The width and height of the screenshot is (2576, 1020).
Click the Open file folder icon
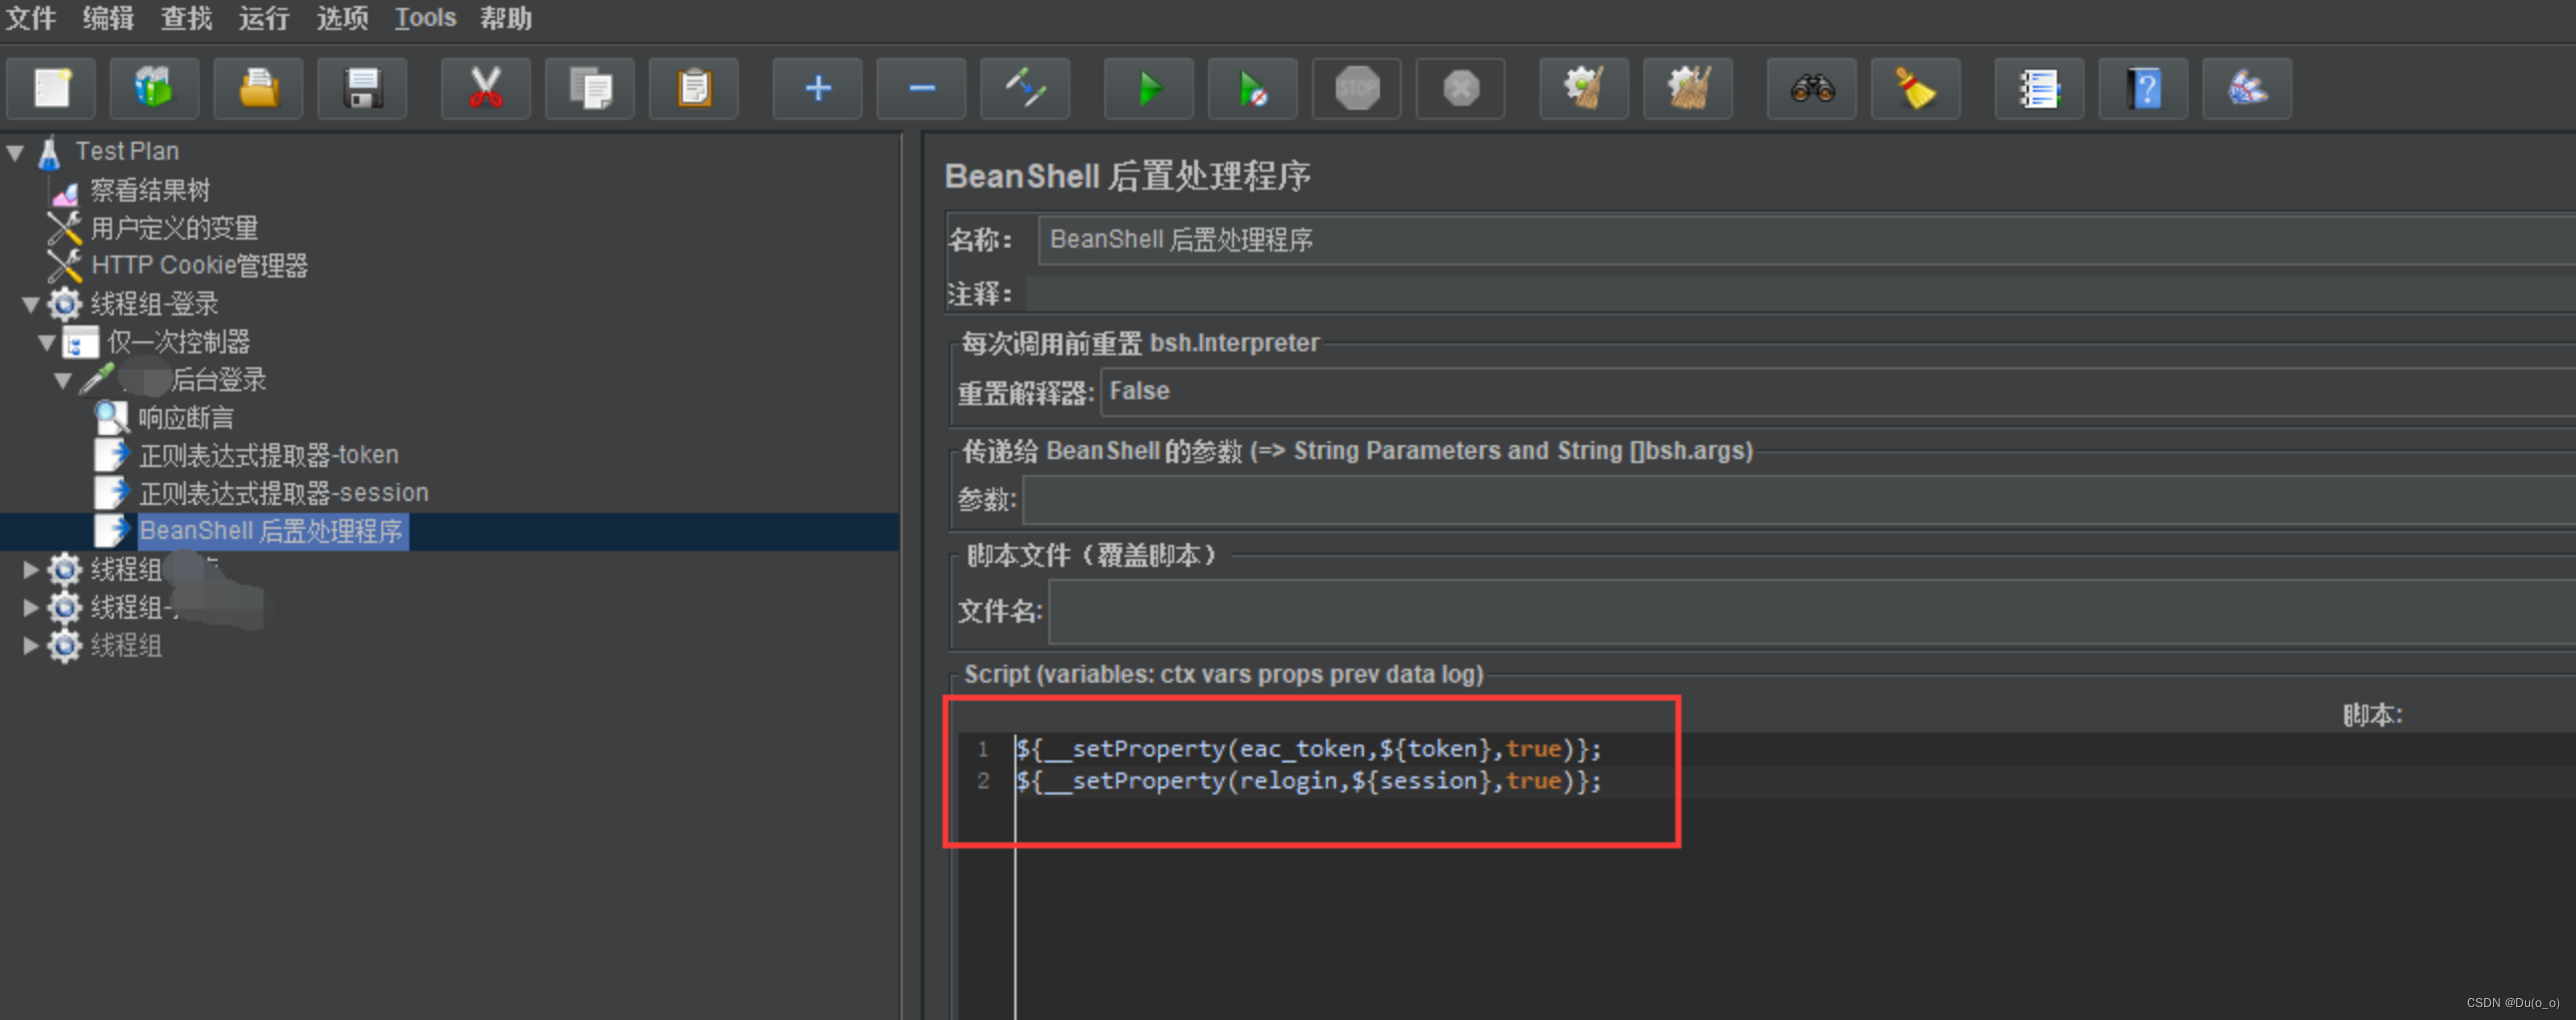(258, 89)
